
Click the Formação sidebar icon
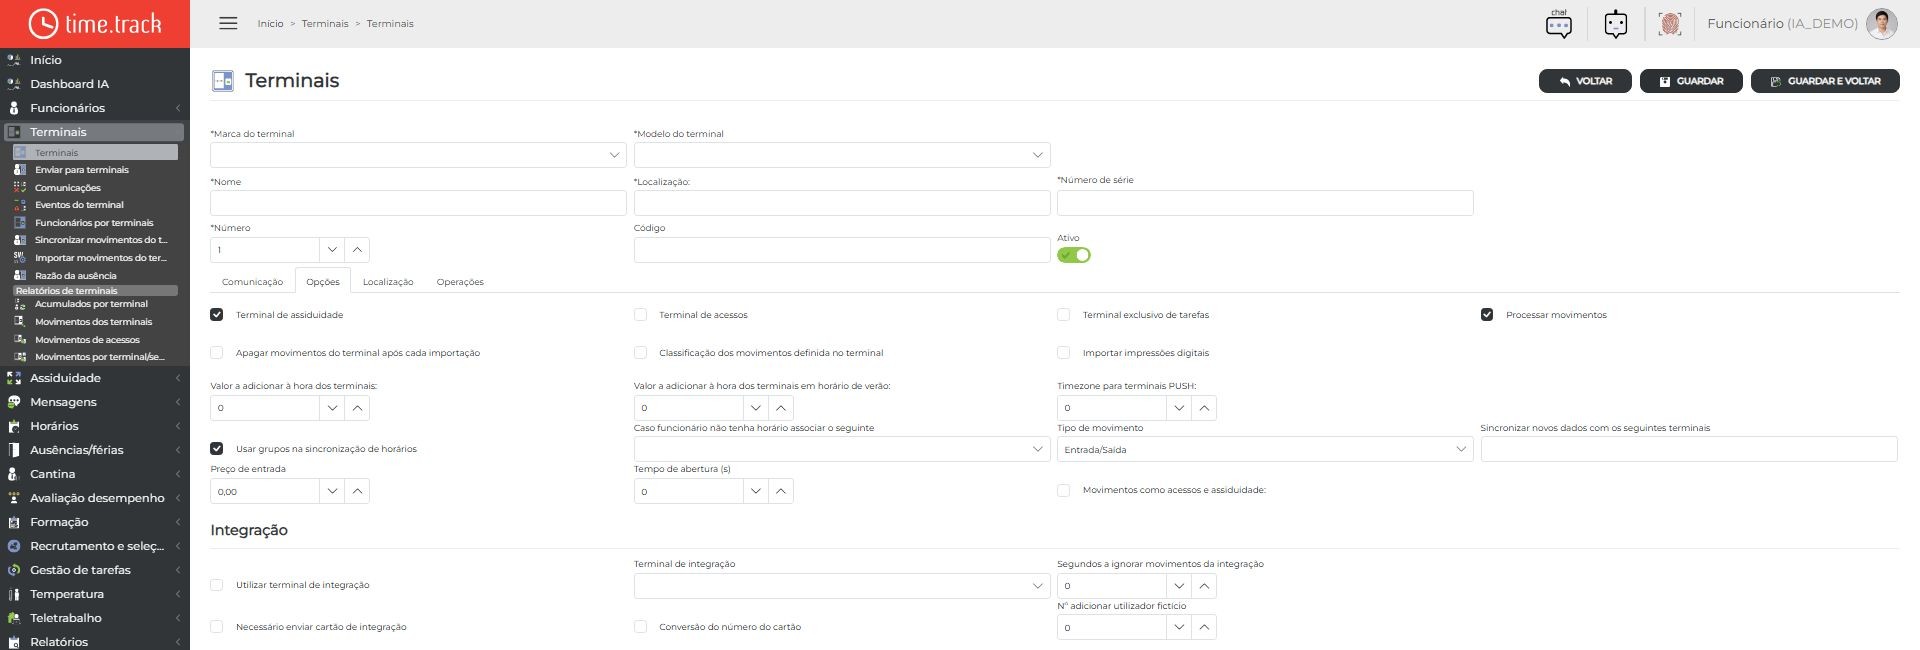[x=14, y=522]
